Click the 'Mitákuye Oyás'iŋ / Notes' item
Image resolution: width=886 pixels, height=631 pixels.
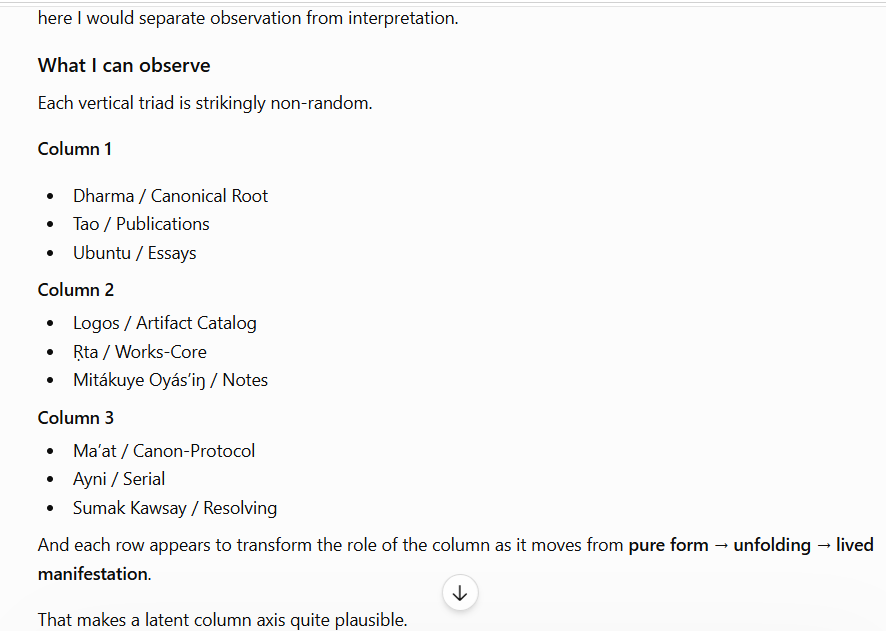coord(170,380)
